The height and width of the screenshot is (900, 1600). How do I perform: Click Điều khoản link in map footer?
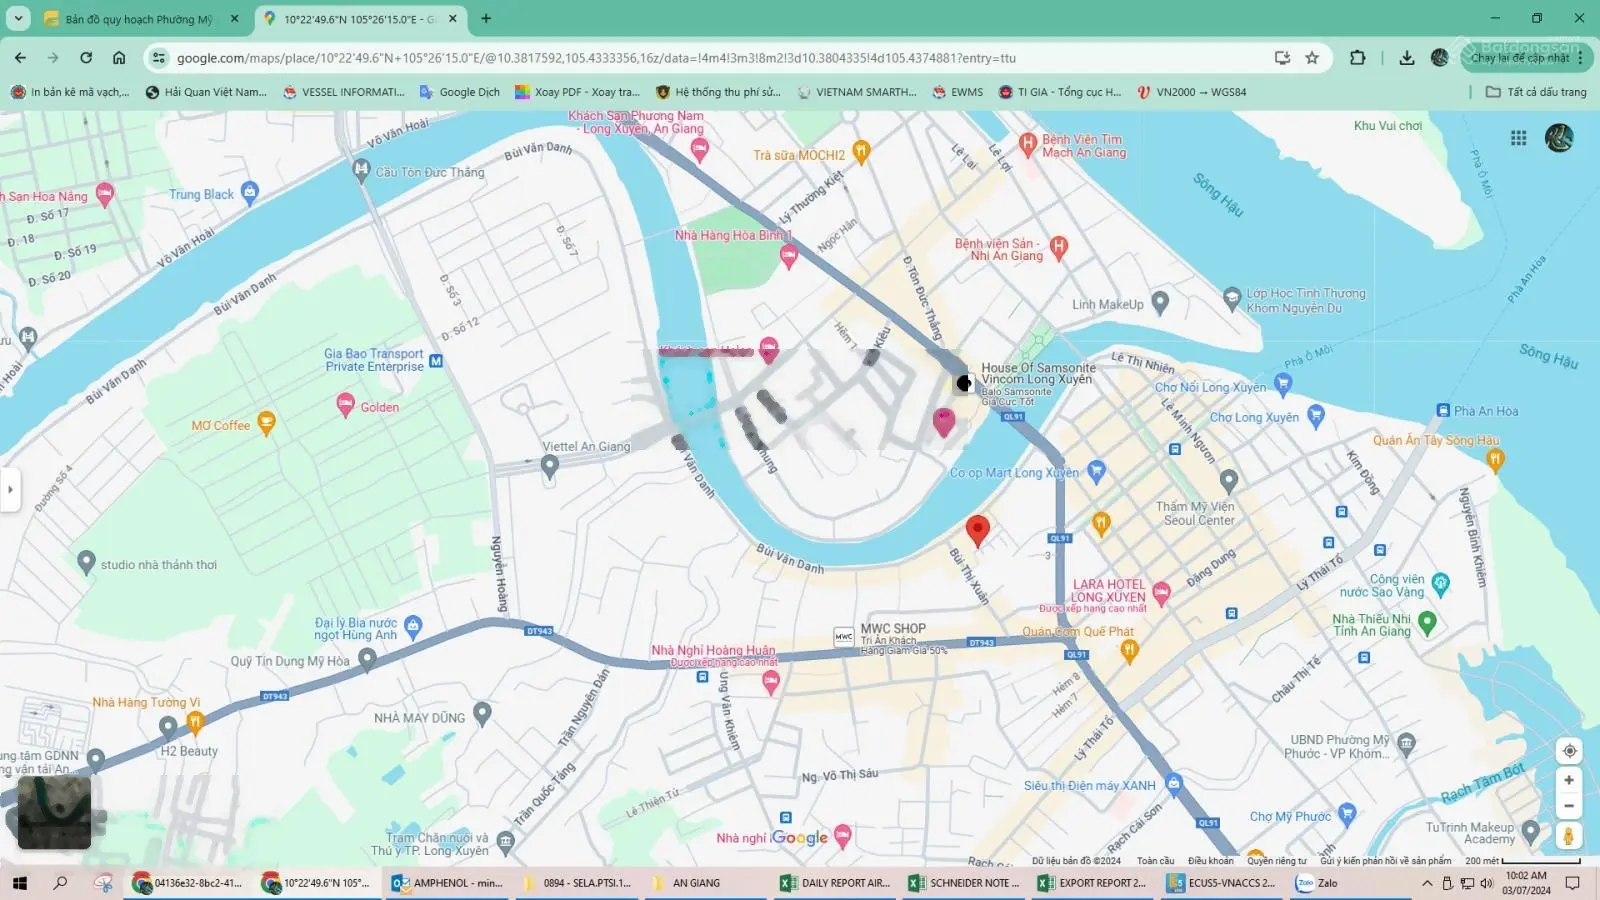pos(1210,861)
